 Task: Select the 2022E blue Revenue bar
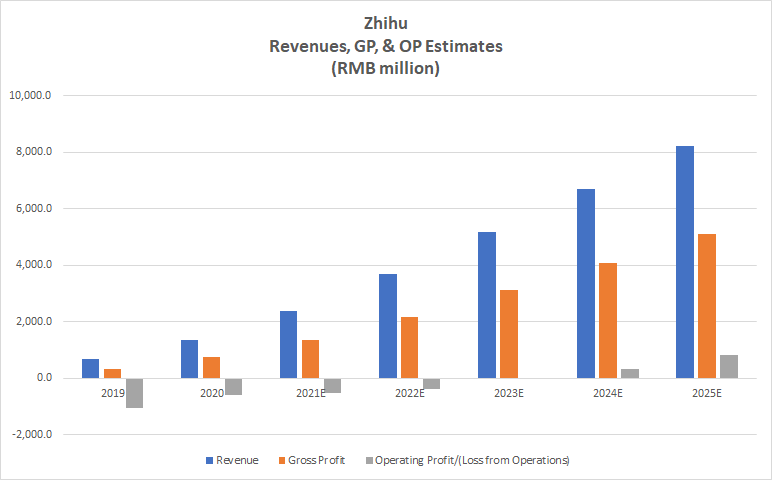pyautogui.click(x=388, y=326)
